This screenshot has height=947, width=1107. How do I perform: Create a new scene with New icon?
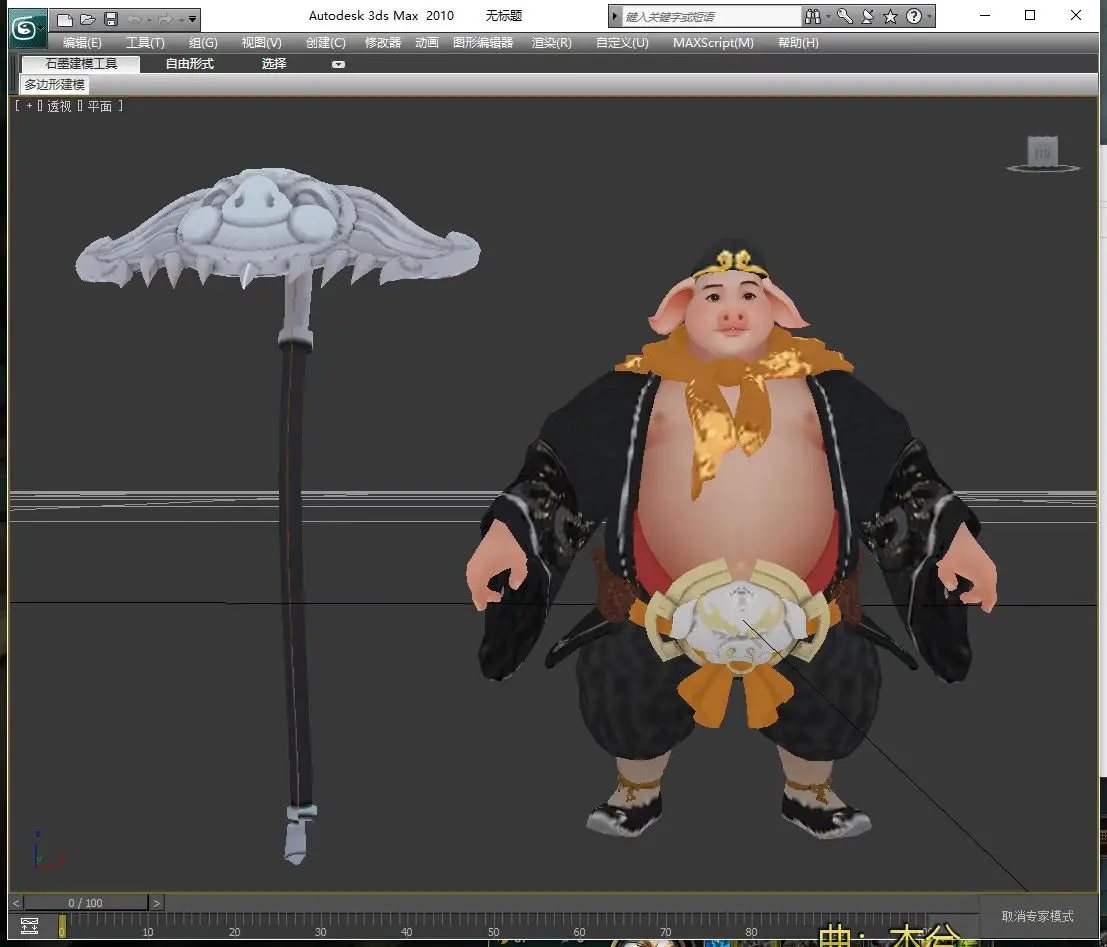point(64,19)
